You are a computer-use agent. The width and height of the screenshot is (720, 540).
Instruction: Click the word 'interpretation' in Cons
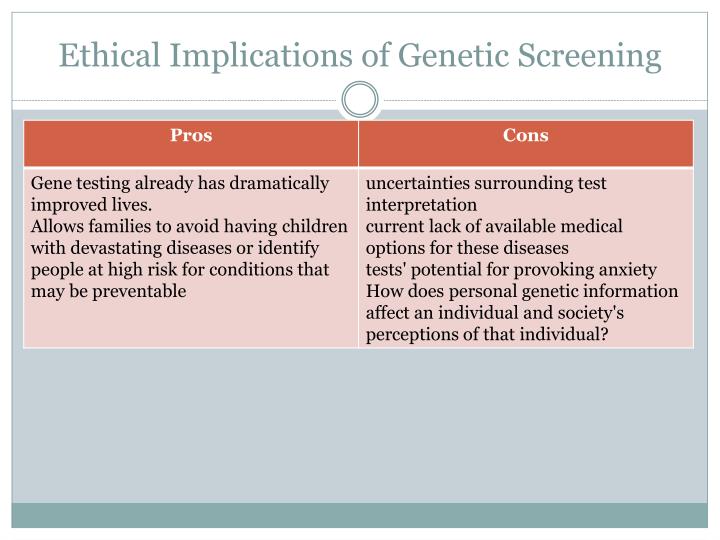421,205
